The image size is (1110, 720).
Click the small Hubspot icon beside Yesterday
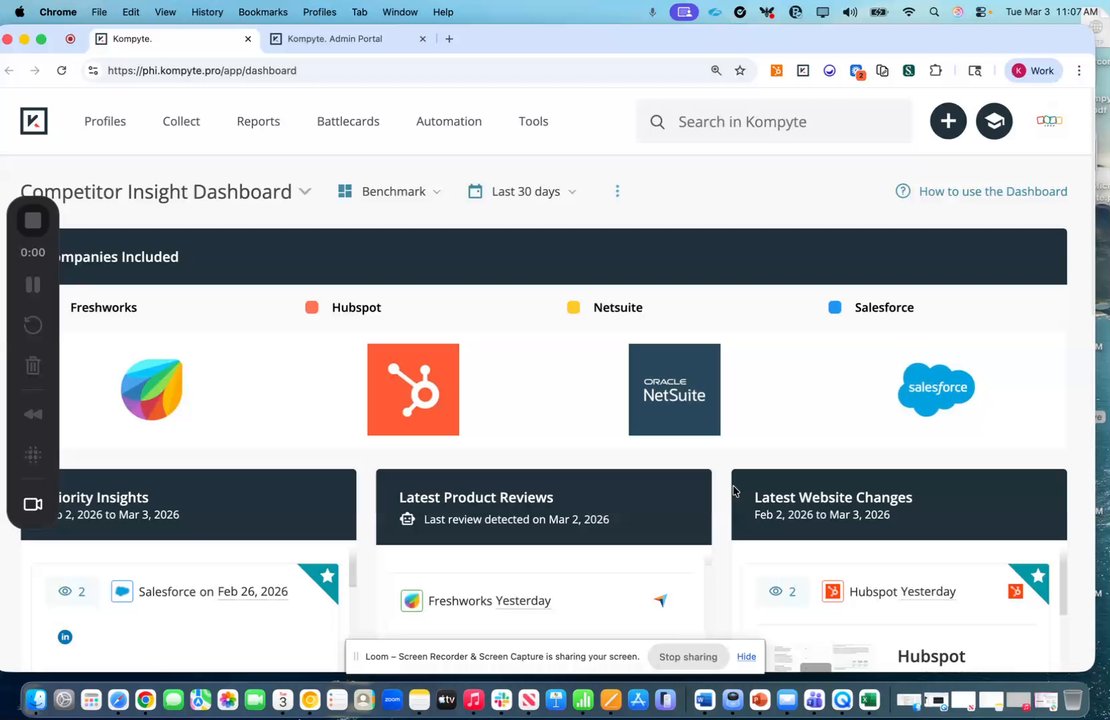click(x=1015, y=591)
